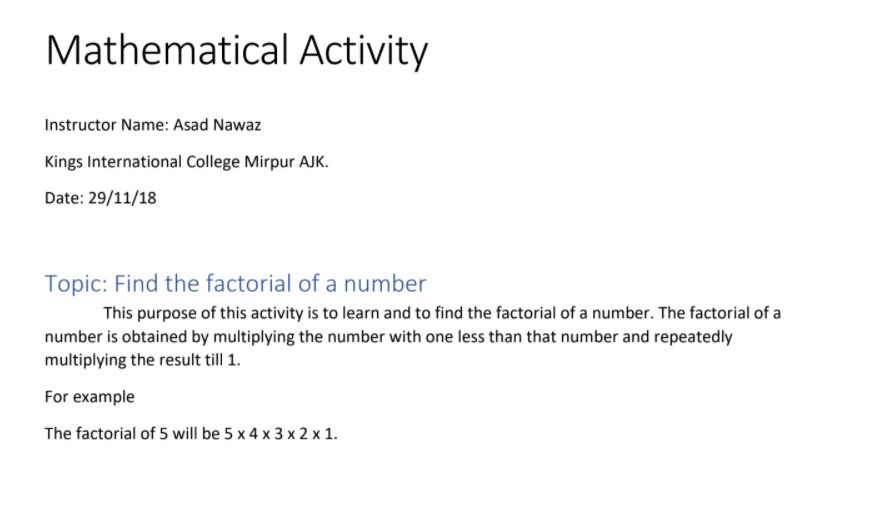Image resolution: width=871 pixels, height=506 pixels.
Task: Click the word "Topic:" in the blue heading
Action: pyautogui.click(x=75, y=283)
